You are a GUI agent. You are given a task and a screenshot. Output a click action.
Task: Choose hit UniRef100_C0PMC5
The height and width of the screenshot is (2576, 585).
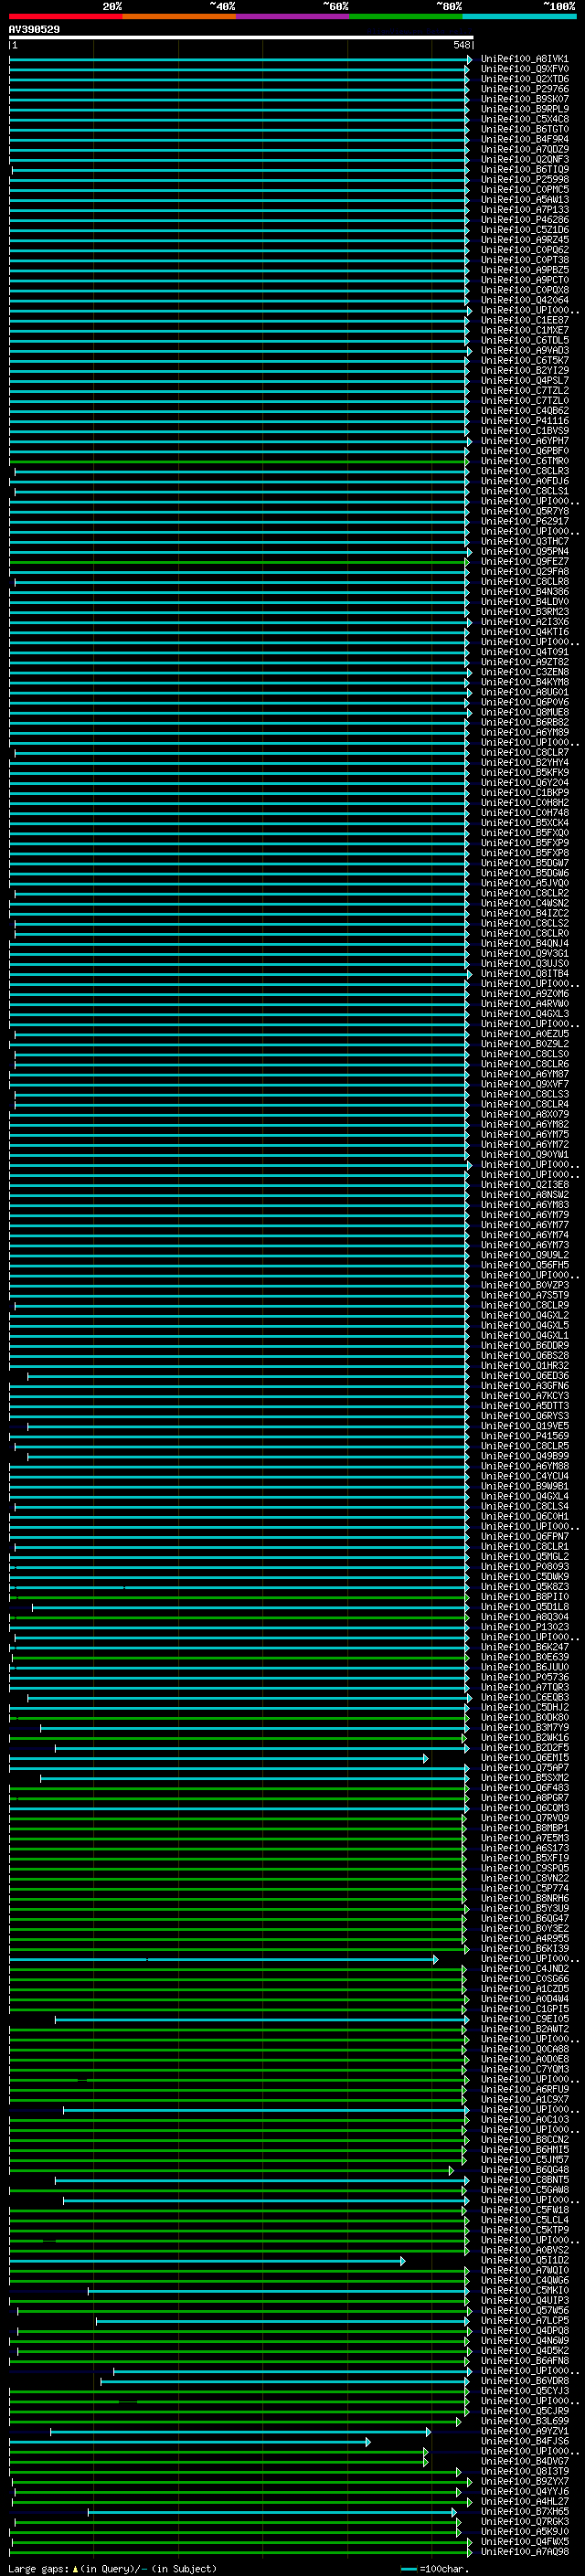[x=524, y=189]
